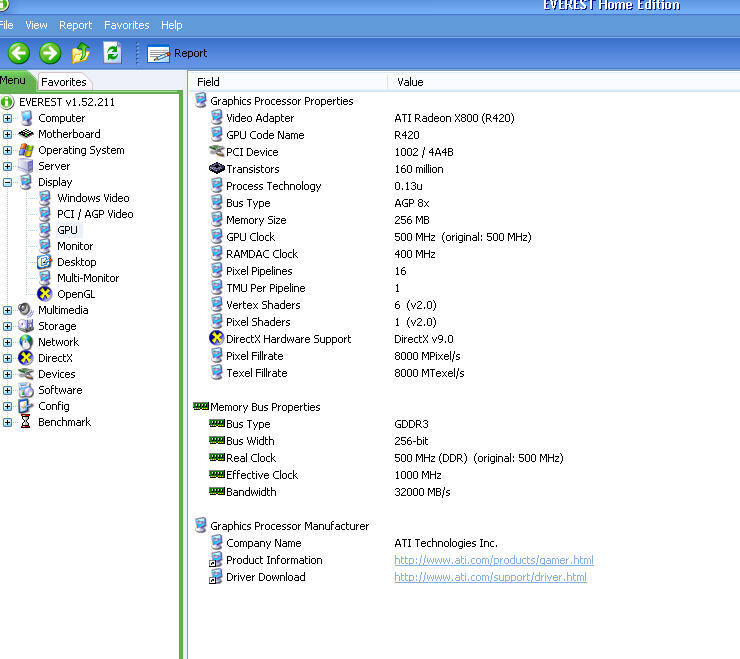Click the Windows Video item icon
This screenshot has width=740, height=659.
tap(45, 198)
